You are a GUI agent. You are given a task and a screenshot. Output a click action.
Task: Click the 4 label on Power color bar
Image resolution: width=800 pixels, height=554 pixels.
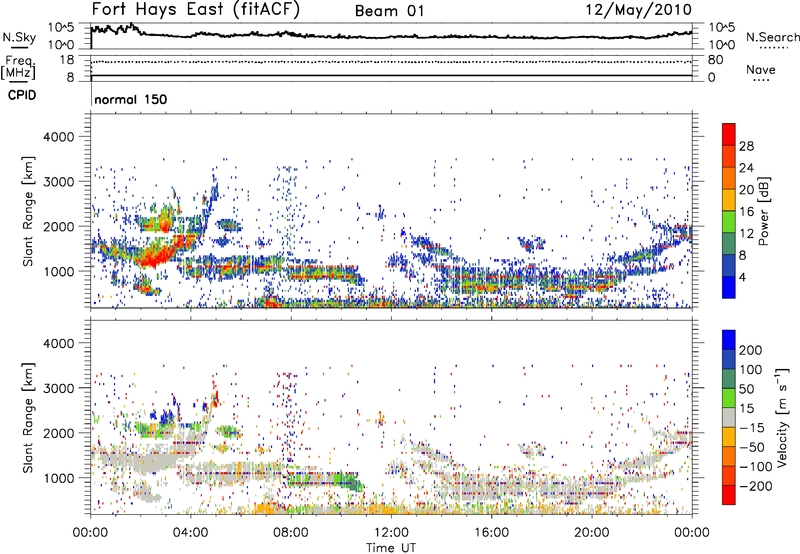coord(742,277)
